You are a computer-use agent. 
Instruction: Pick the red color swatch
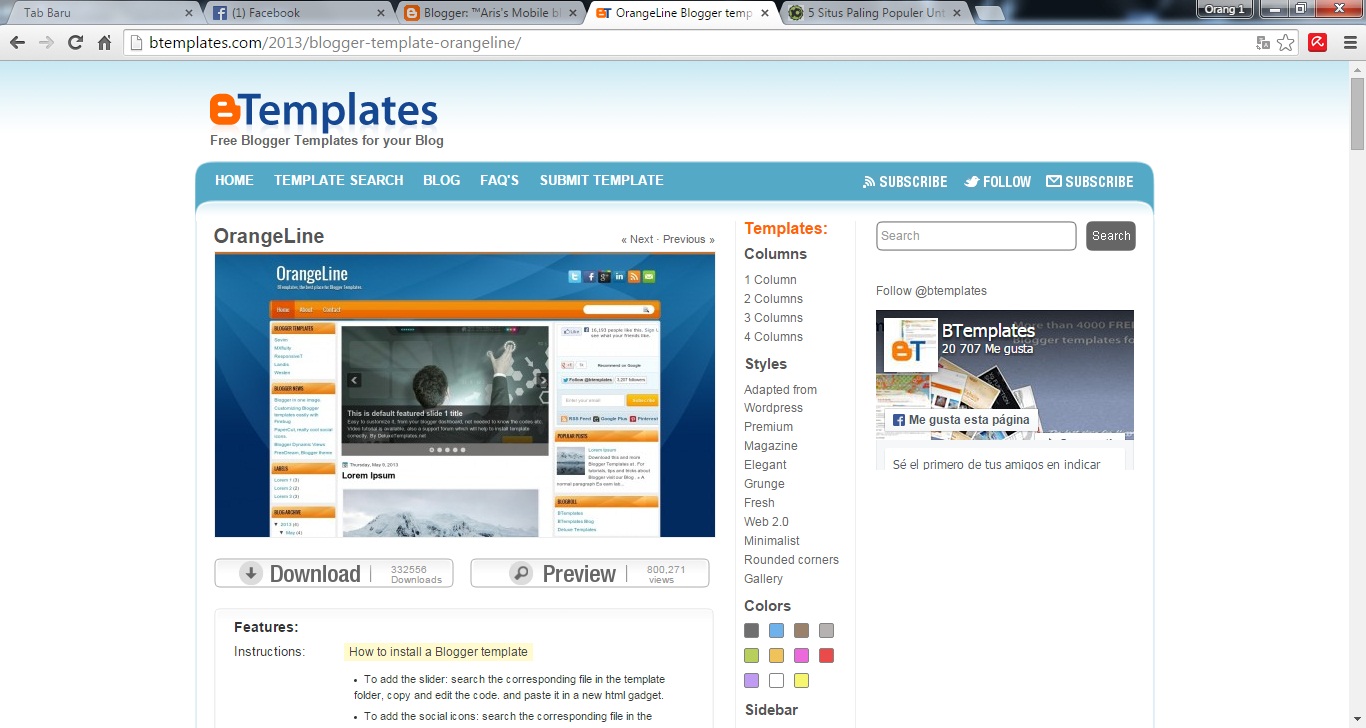[826, 655]
